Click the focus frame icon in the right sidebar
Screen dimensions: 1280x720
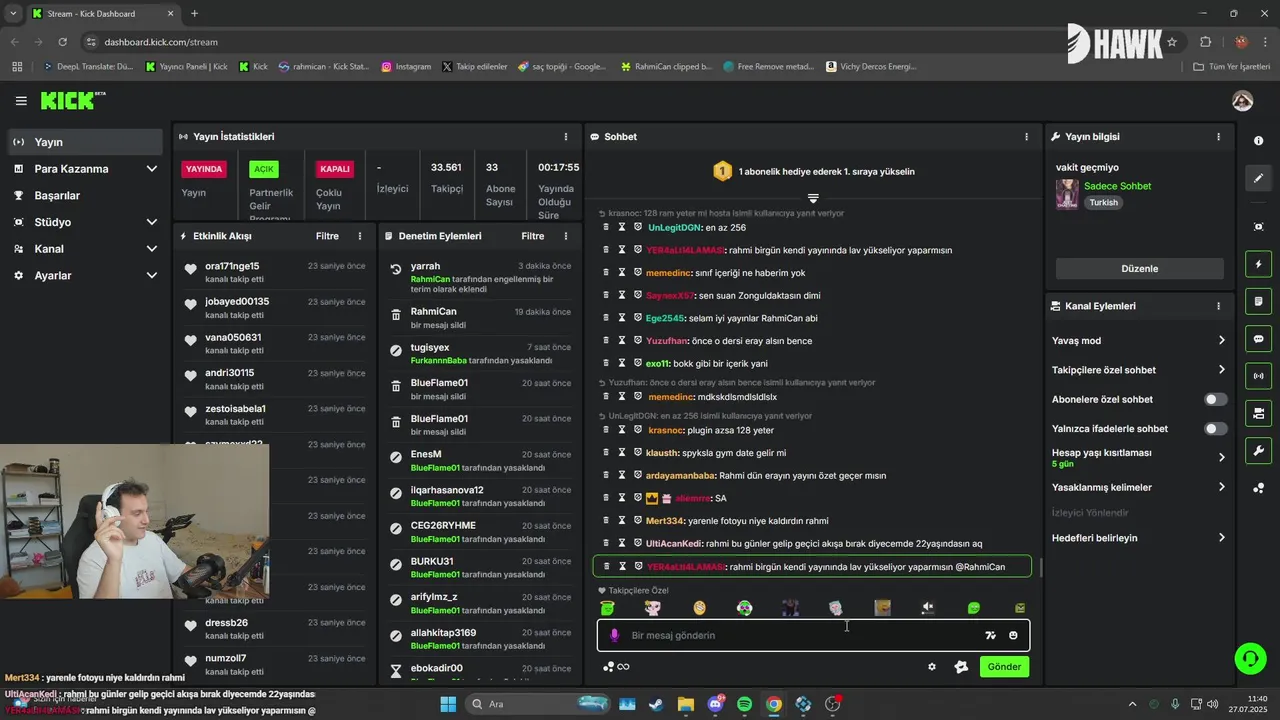pyautogui.click(x=1259, y=227)
